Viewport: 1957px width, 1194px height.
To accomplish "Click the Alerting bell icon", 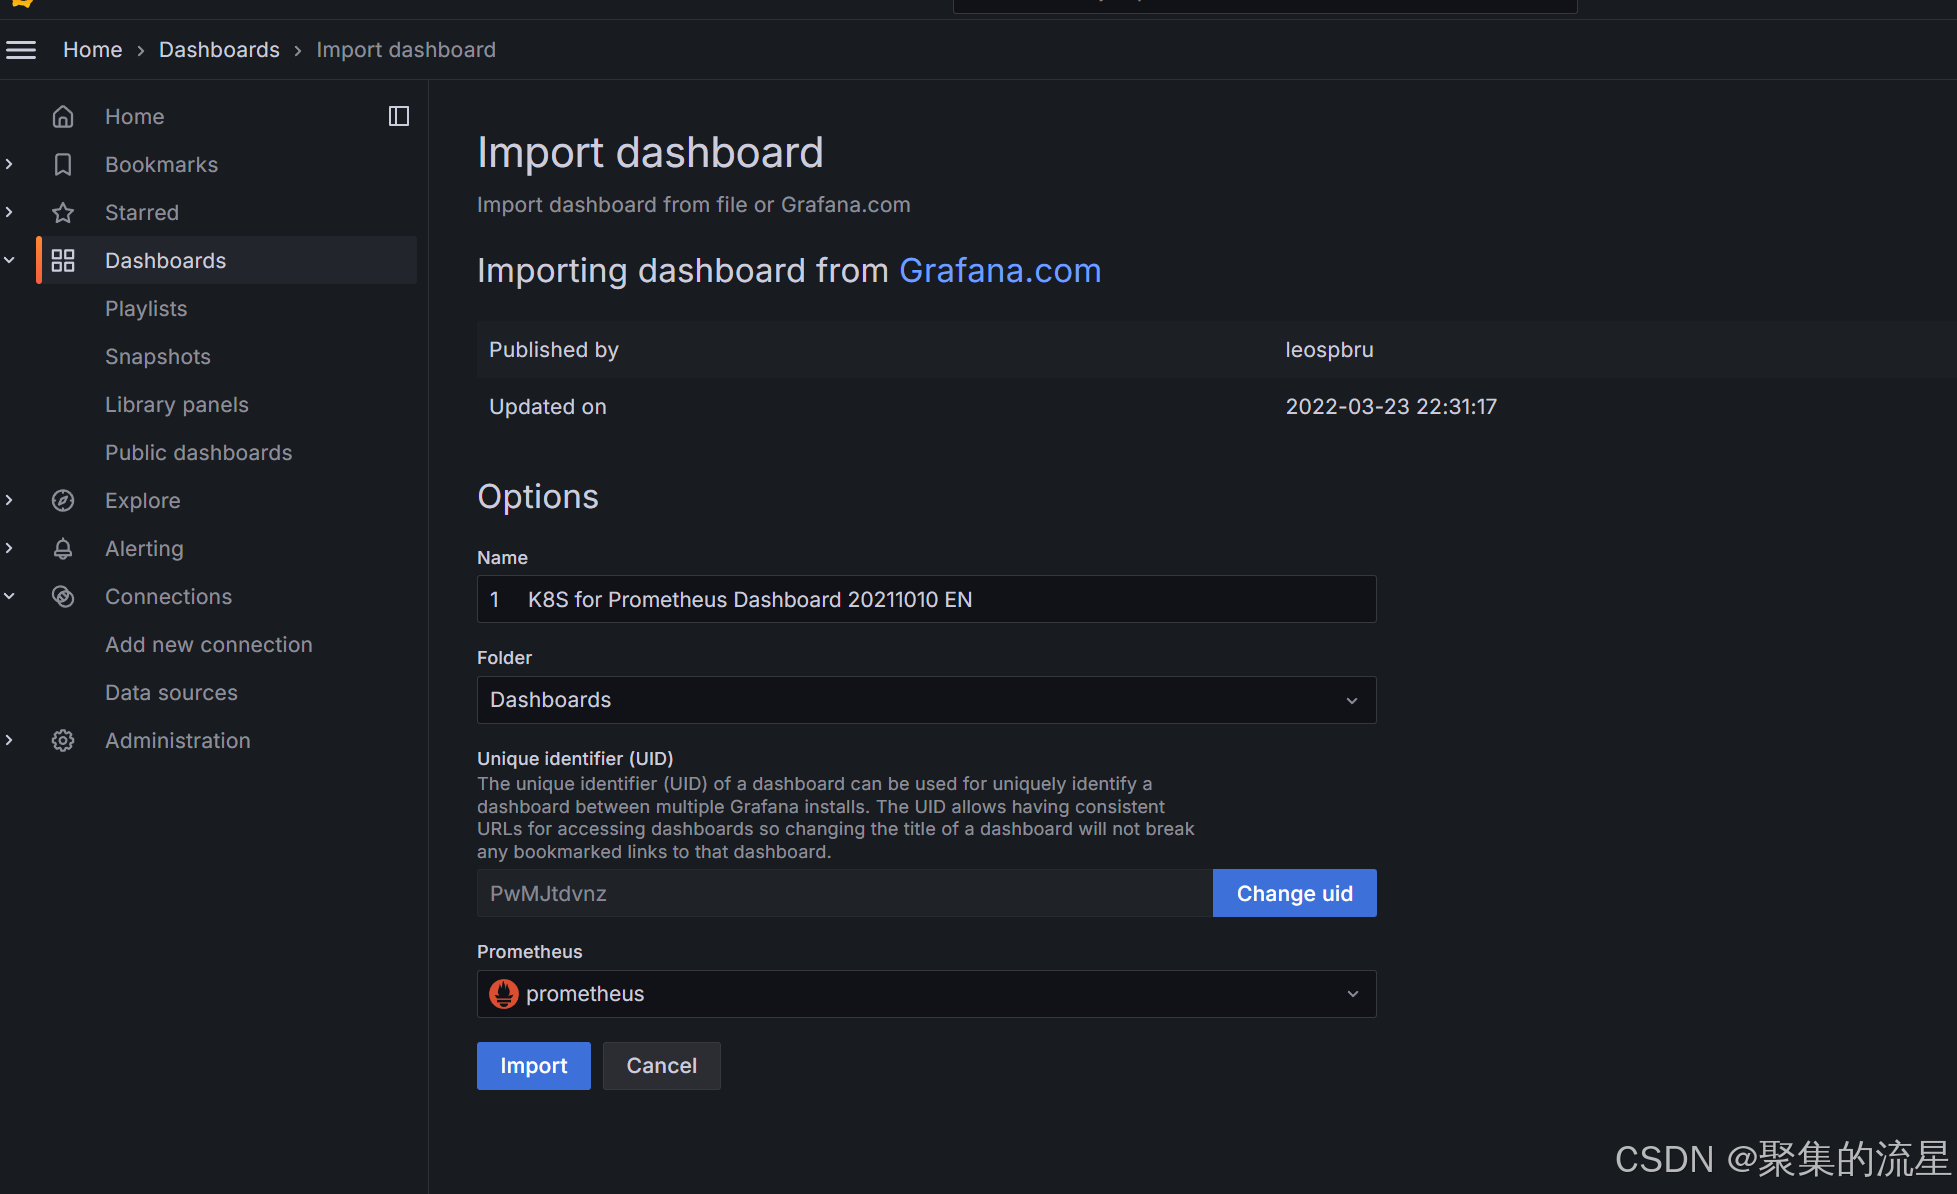I will pyautogui.click(x=63, y=549).
